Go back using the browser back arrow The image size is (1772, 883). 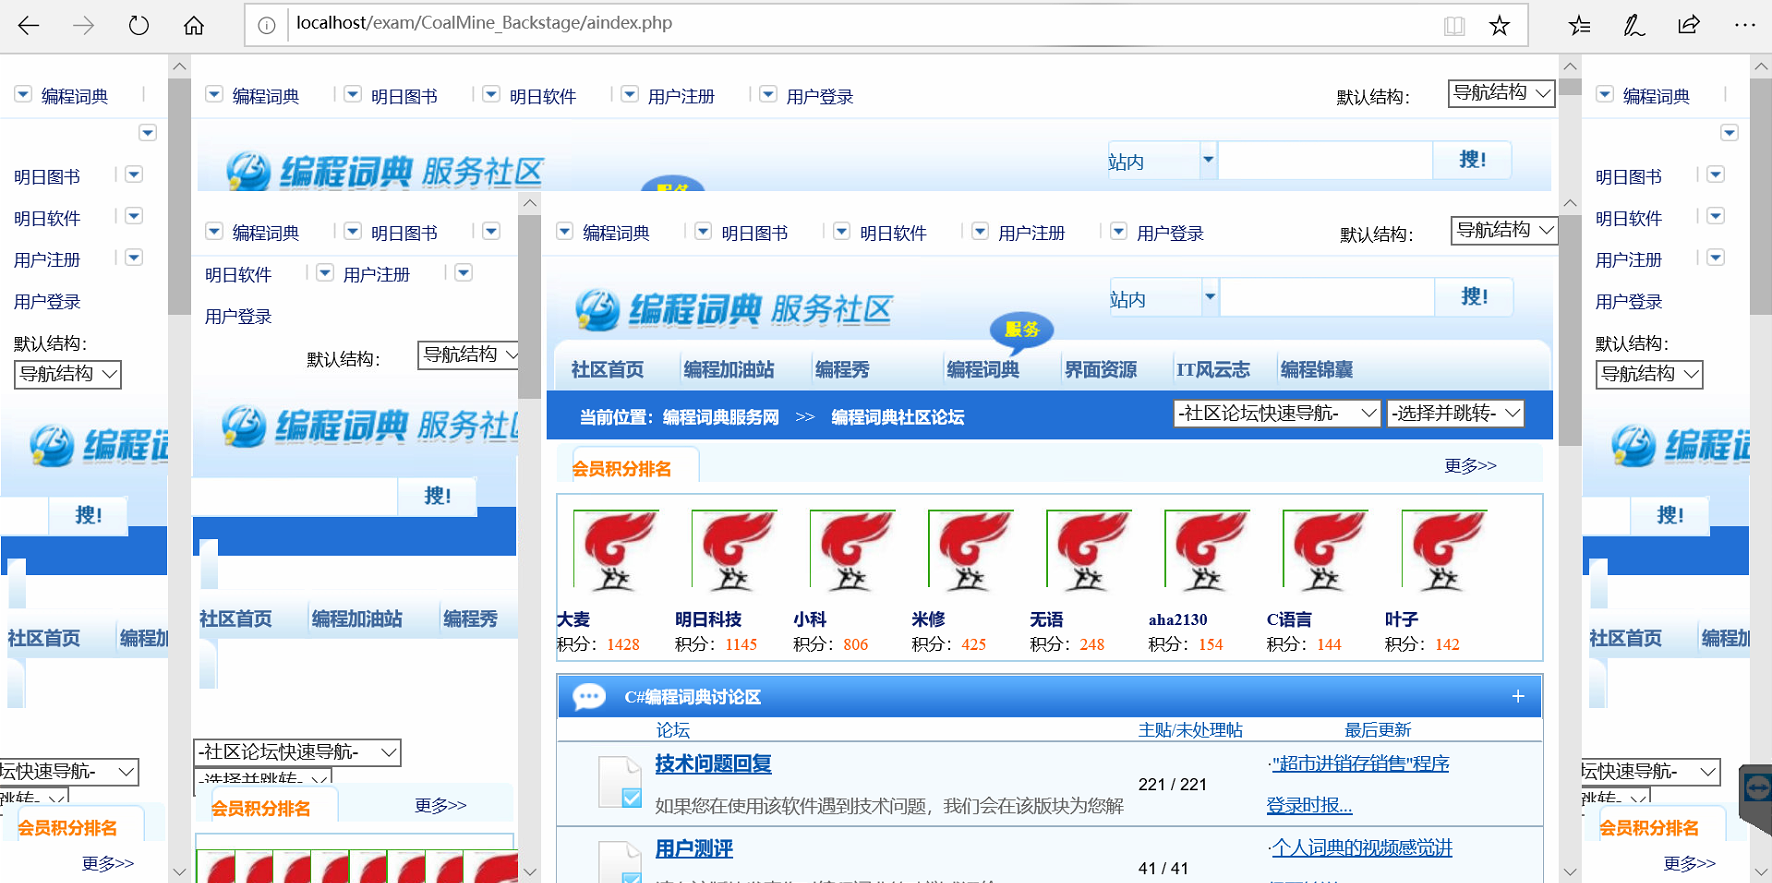29,25
